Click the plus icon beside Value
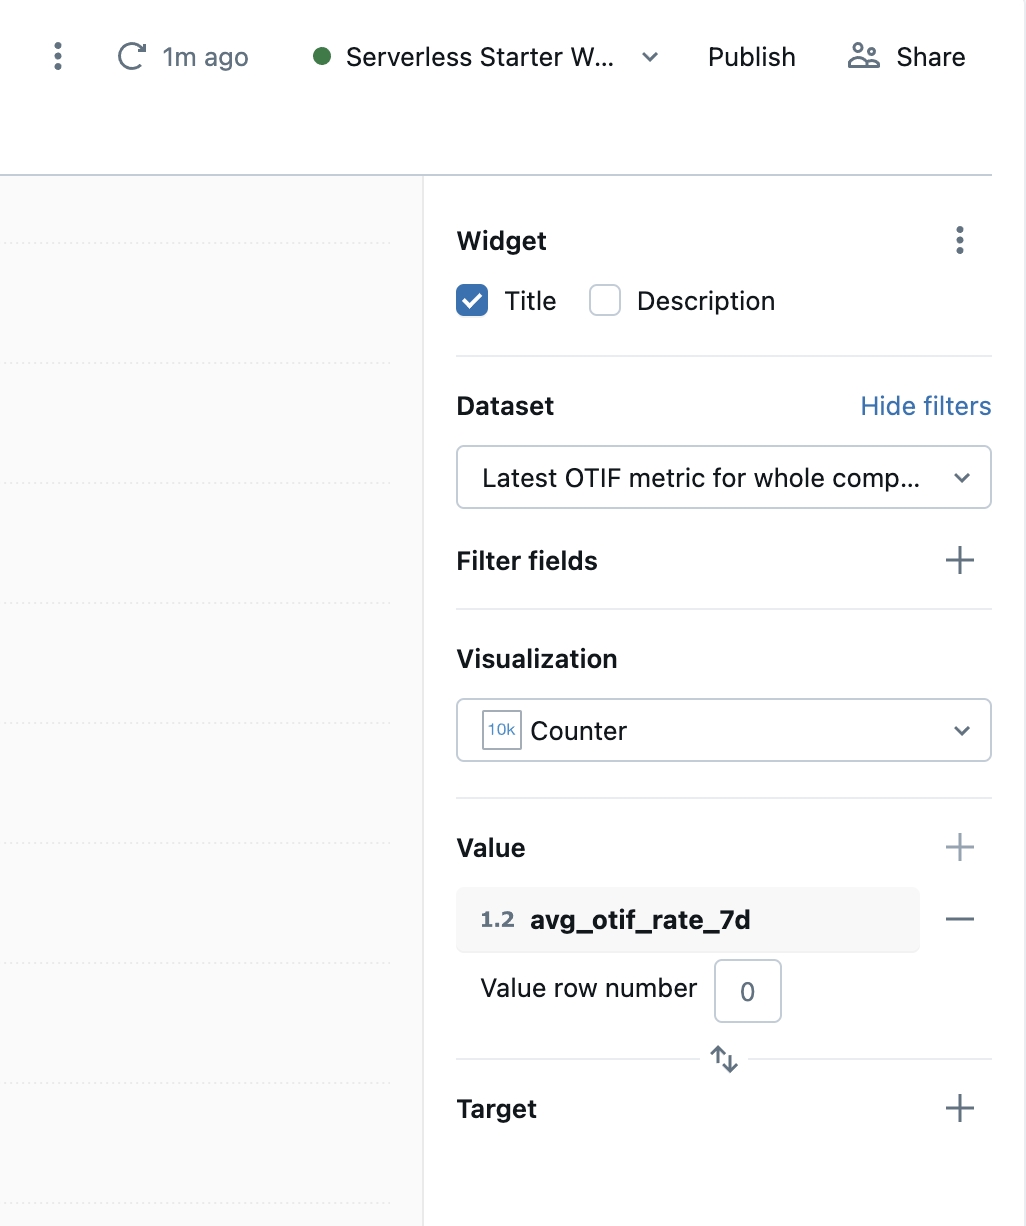The image size is (1026, 1226). [959, 848]
